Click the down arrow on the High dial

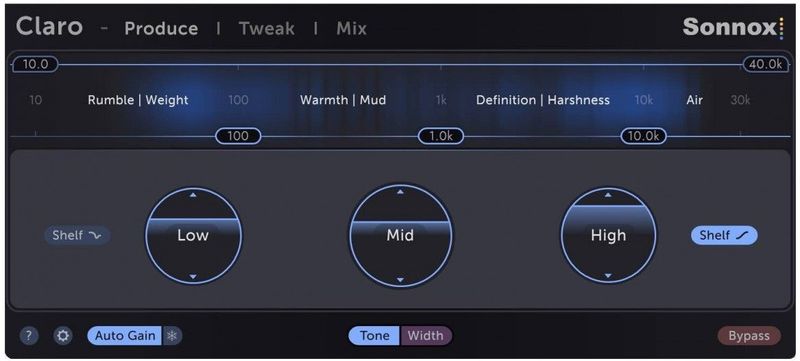click(x=608, y=276)
